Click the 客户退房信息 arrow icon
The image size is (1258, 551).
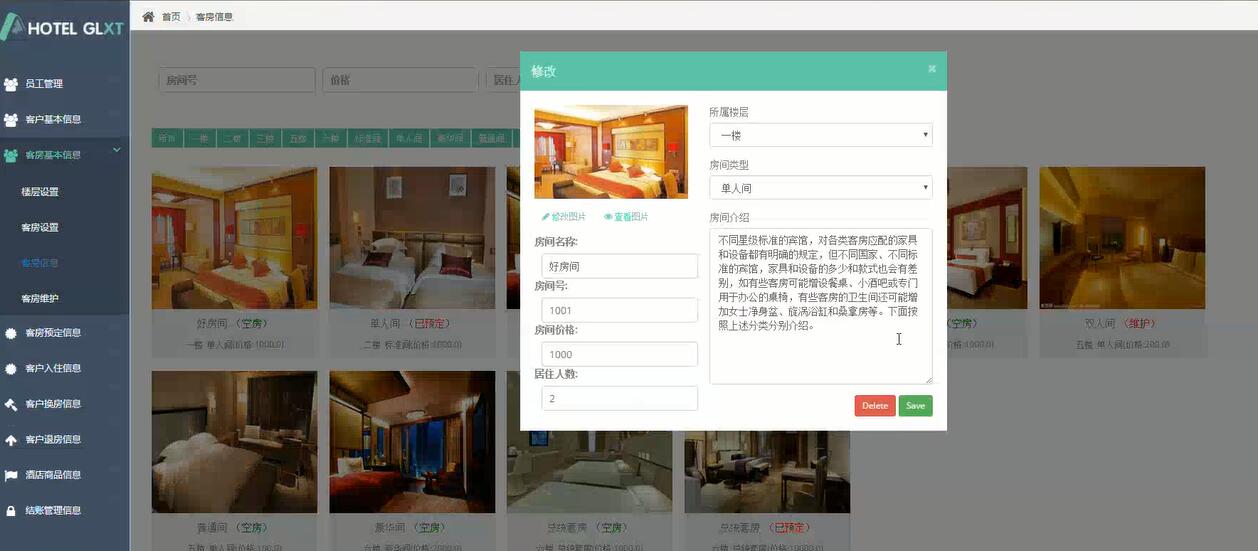pyautogui.click(x=11, y=440)
